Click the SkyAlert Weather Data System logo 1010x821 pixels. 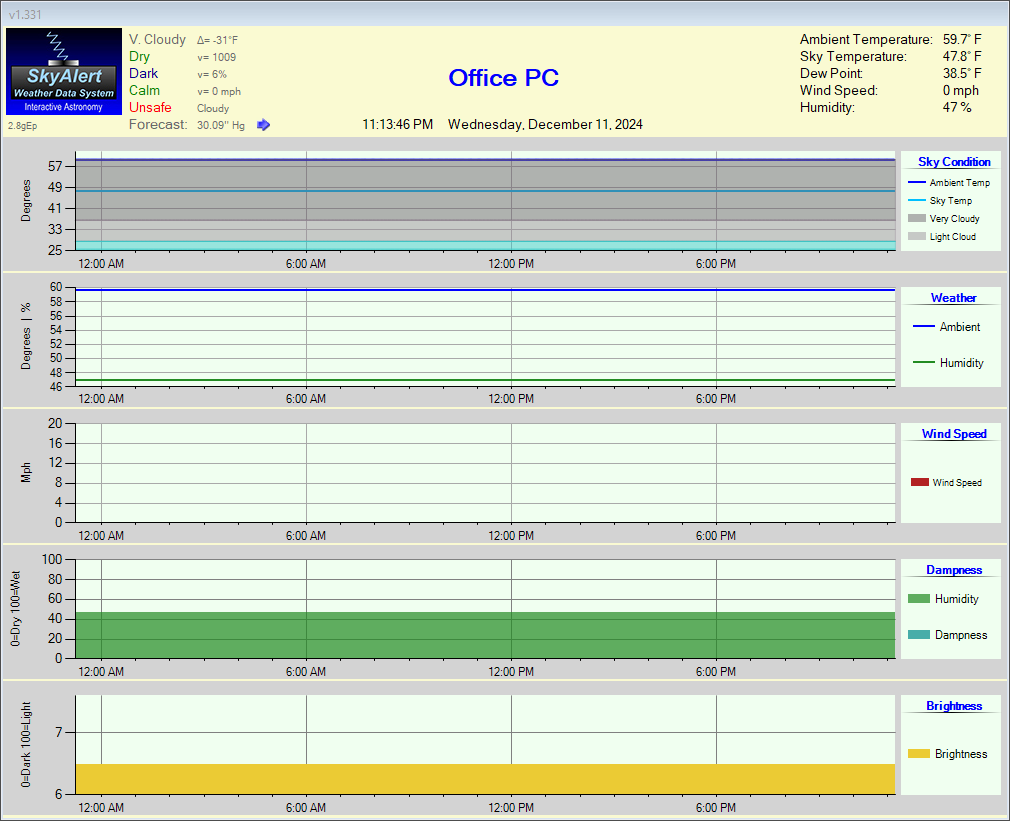point(64,71)
